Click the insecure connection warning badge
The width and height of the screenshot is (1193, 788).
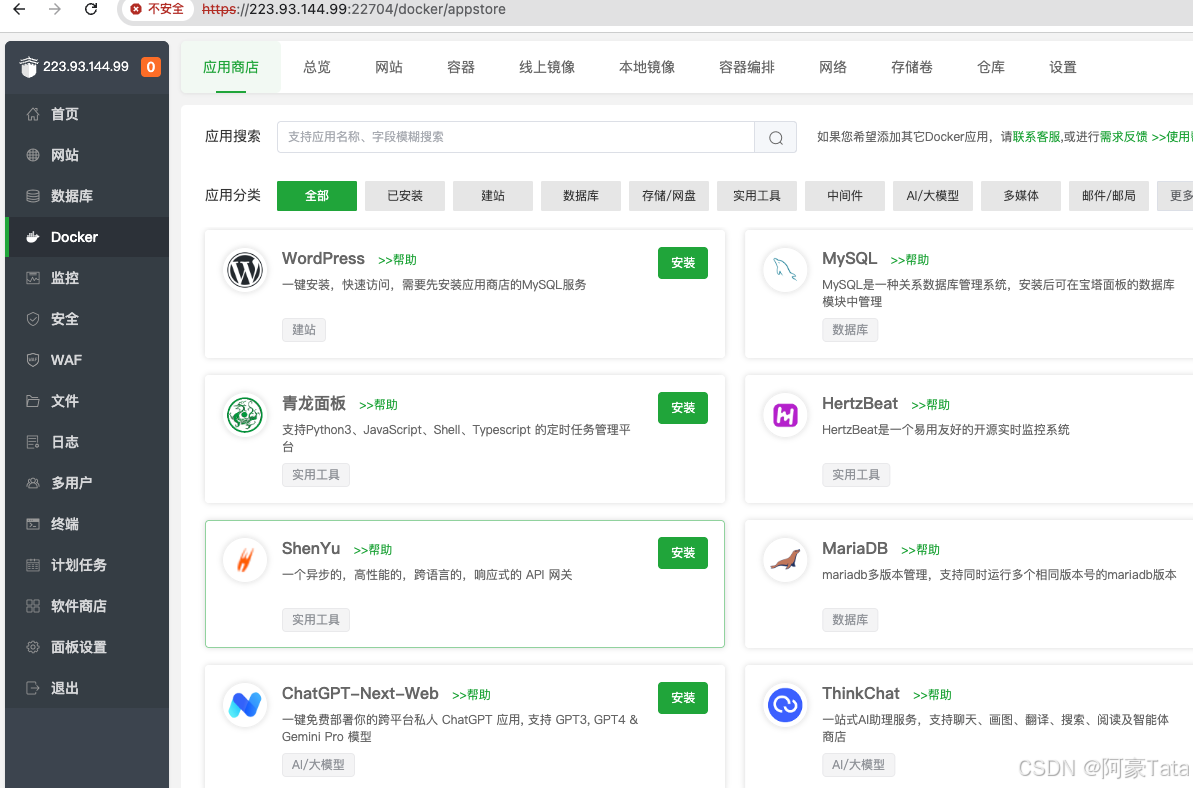tap(157, 9)
